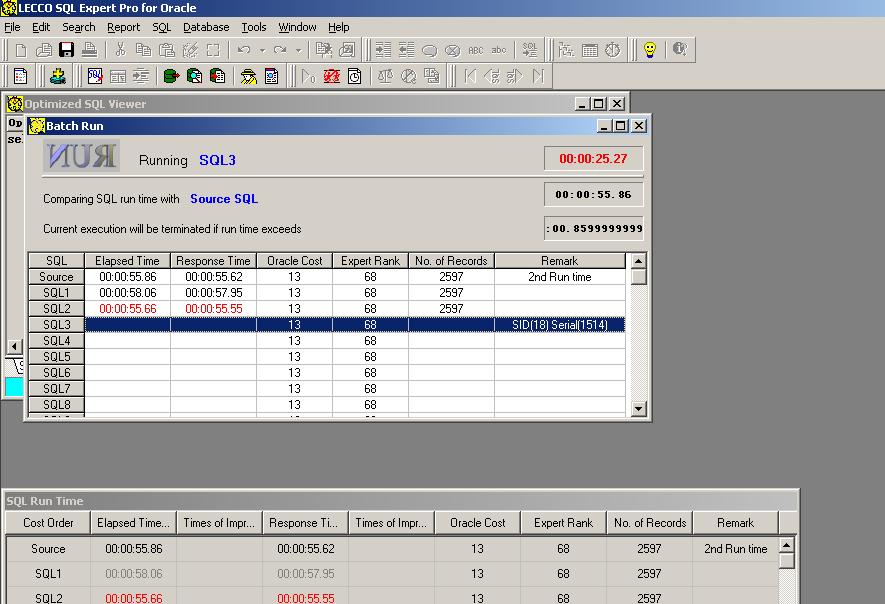The image size is (885, 604).
Task: Click the scroll up arrow in Batch Run grid
Action: click(x=638, y=261)
